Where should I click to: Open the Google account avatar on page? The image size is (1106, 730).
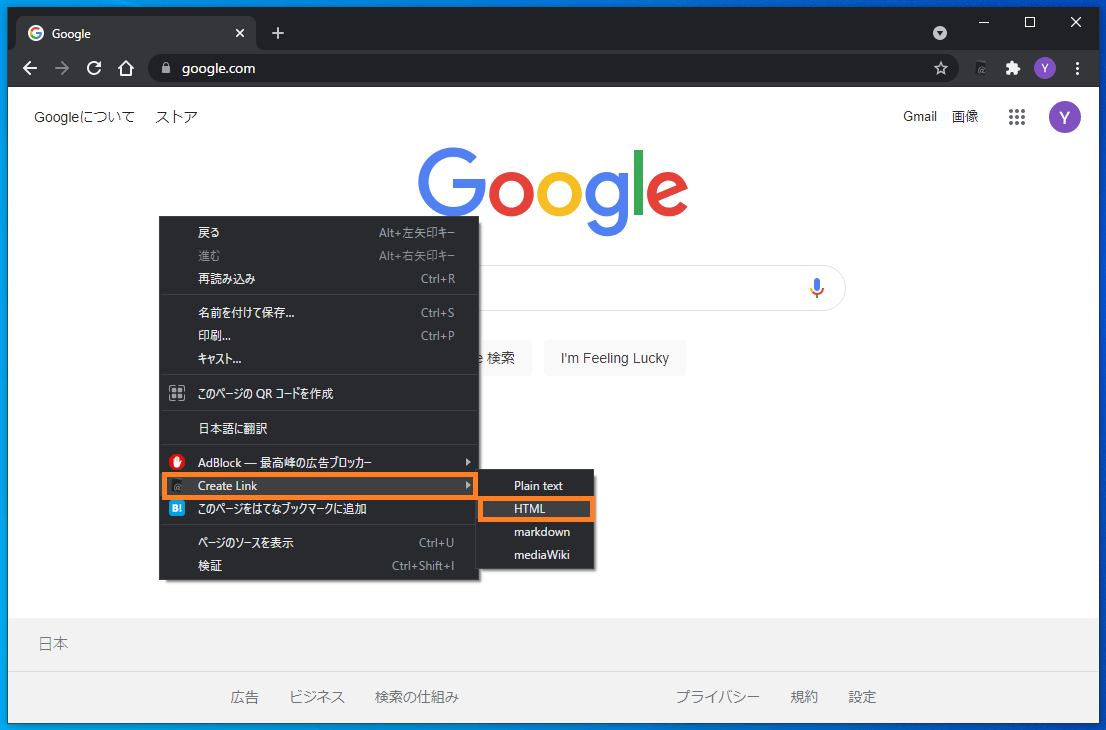(1064, 117)
